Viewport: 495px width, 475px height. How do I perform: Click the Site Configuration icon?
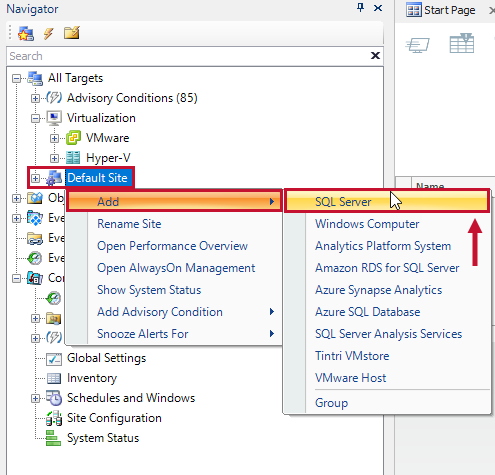click(x=54, y=418)
